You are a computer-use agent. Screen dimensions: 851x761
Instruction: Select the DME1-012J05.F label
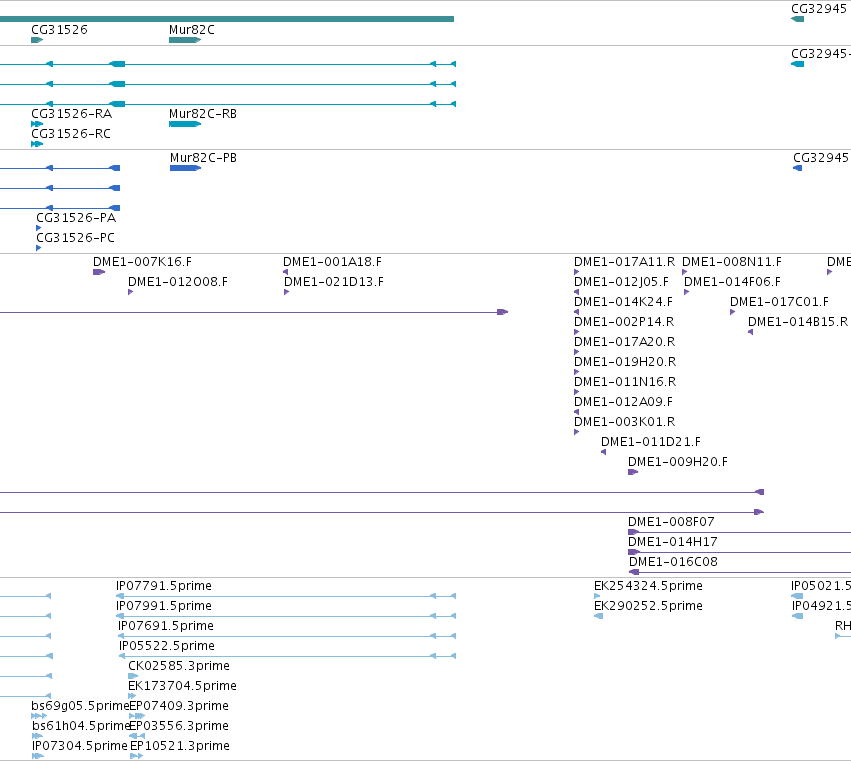click(621, 282)
